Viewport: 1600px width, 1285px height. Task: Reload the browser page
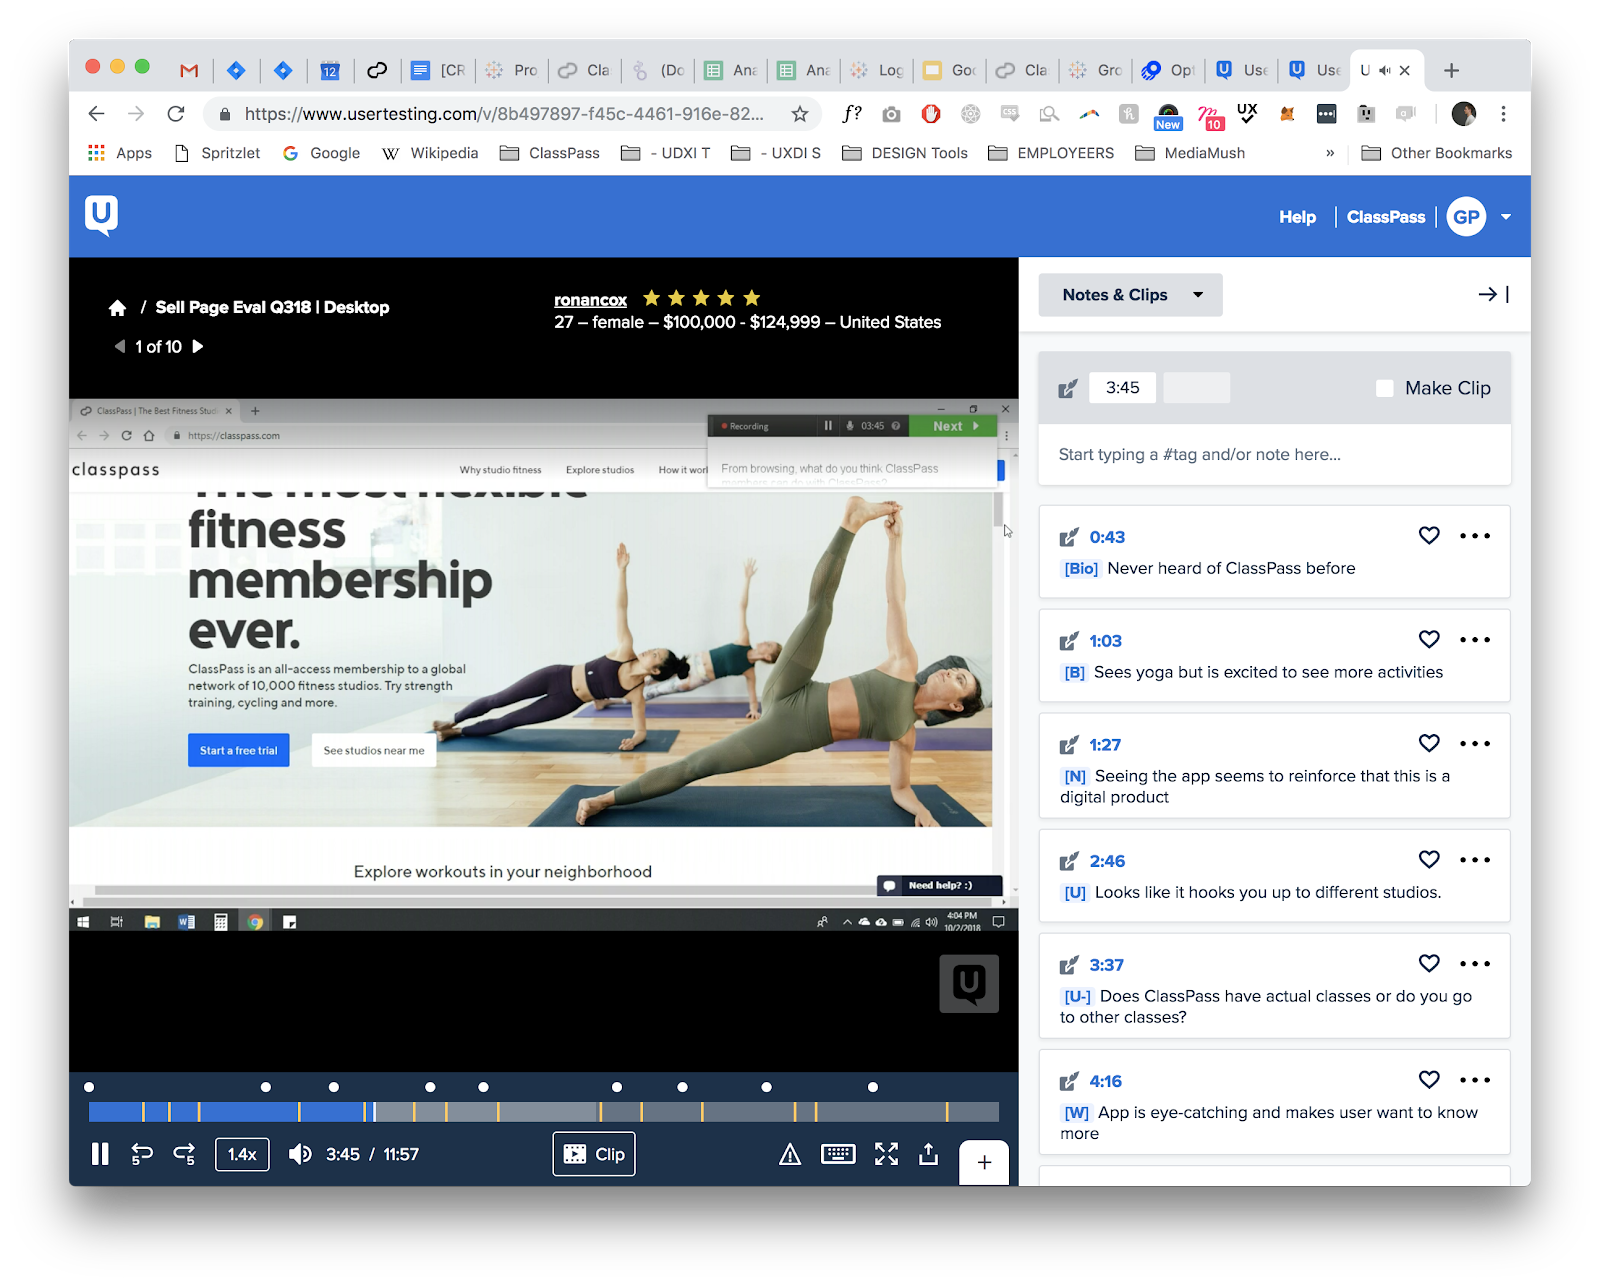(176, 114)
